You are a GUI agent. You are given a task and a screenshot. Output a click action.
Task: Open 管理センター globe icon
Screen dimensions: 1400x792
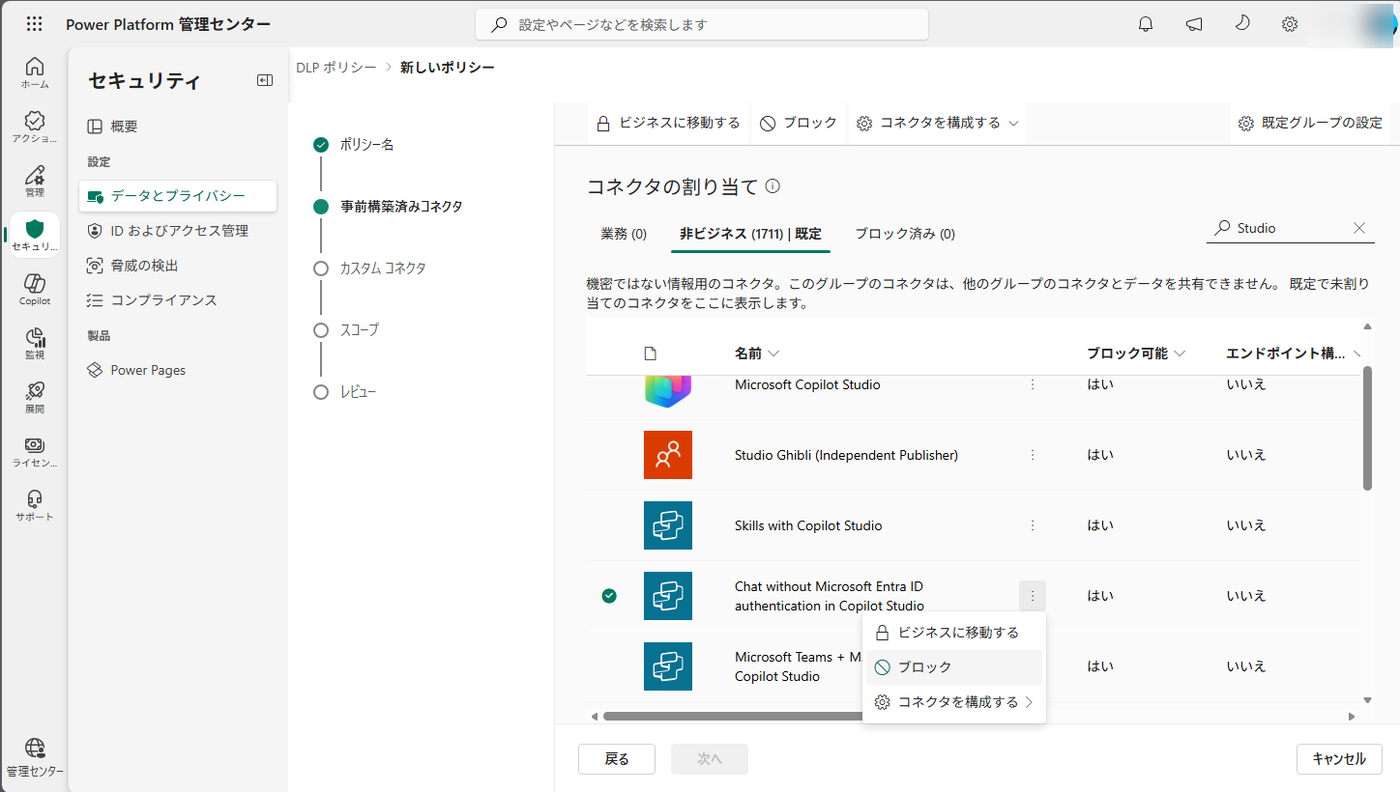(x=34, y=757)
